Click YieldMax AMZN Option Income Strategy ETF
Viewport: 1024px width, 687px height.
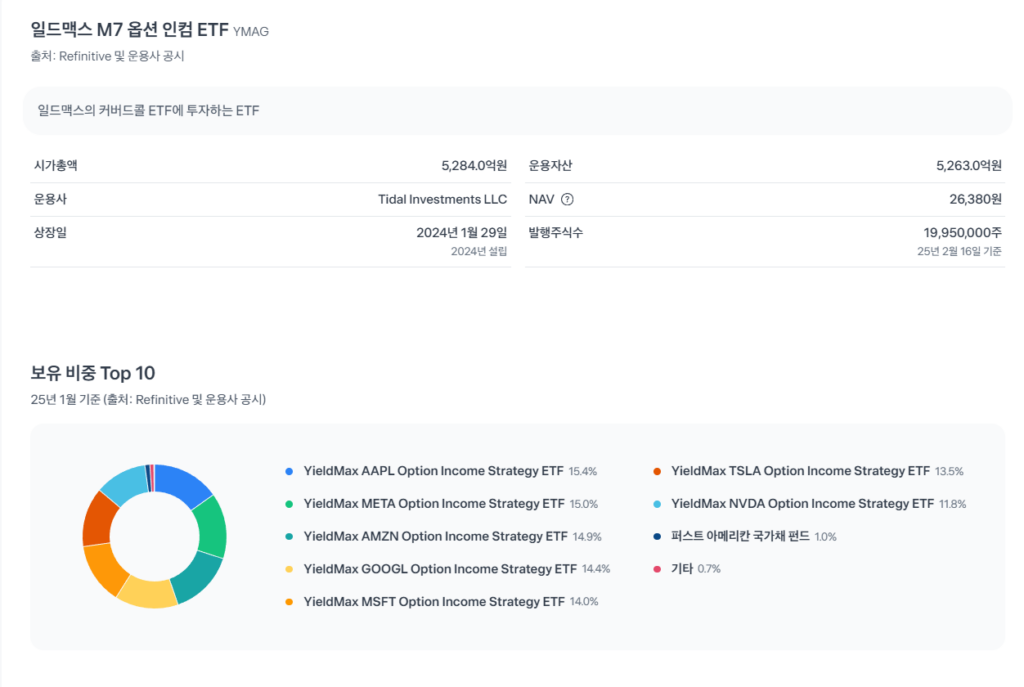click(436, 536)
